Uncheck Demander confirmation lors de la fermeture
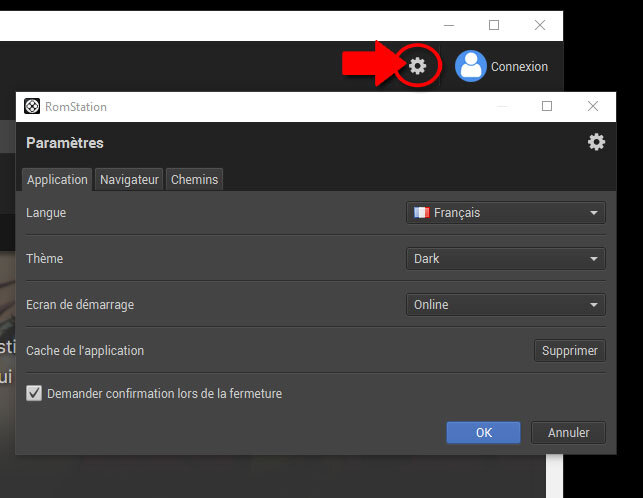The image size is (643, 498). click(x=34, y=394)
